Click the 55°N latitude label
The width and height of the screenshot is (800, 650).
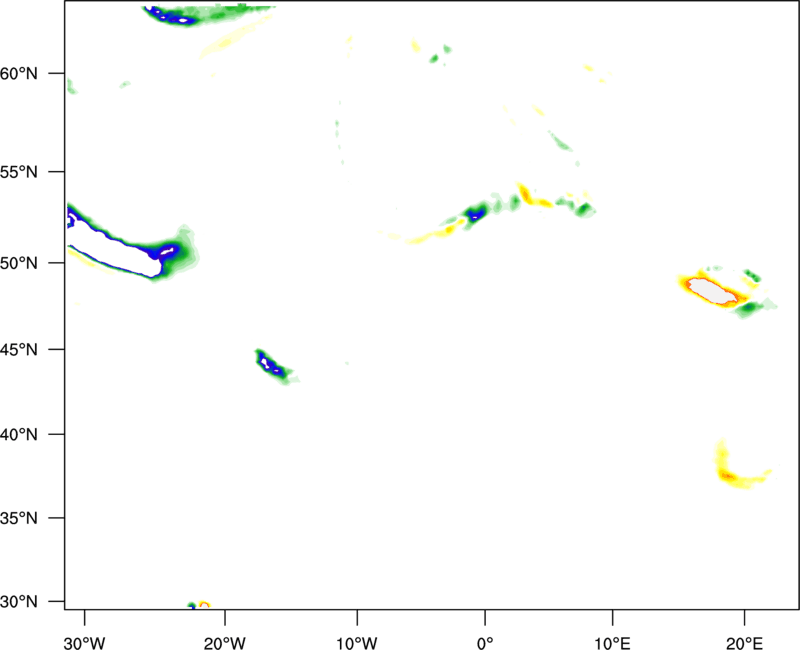click(19, 172)
